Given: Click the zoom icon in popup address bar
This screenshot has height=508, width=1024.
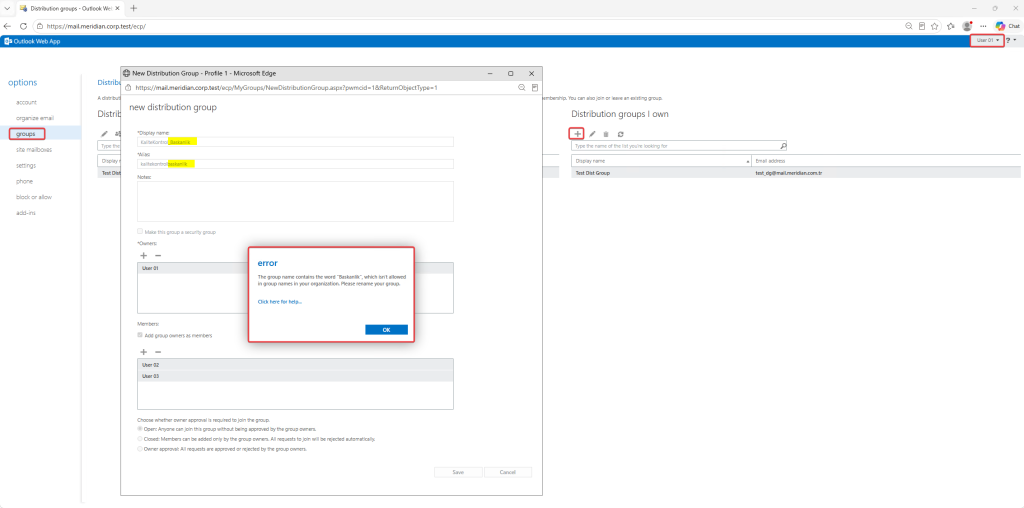Looking at the screenshot, I should pos(522,87).
